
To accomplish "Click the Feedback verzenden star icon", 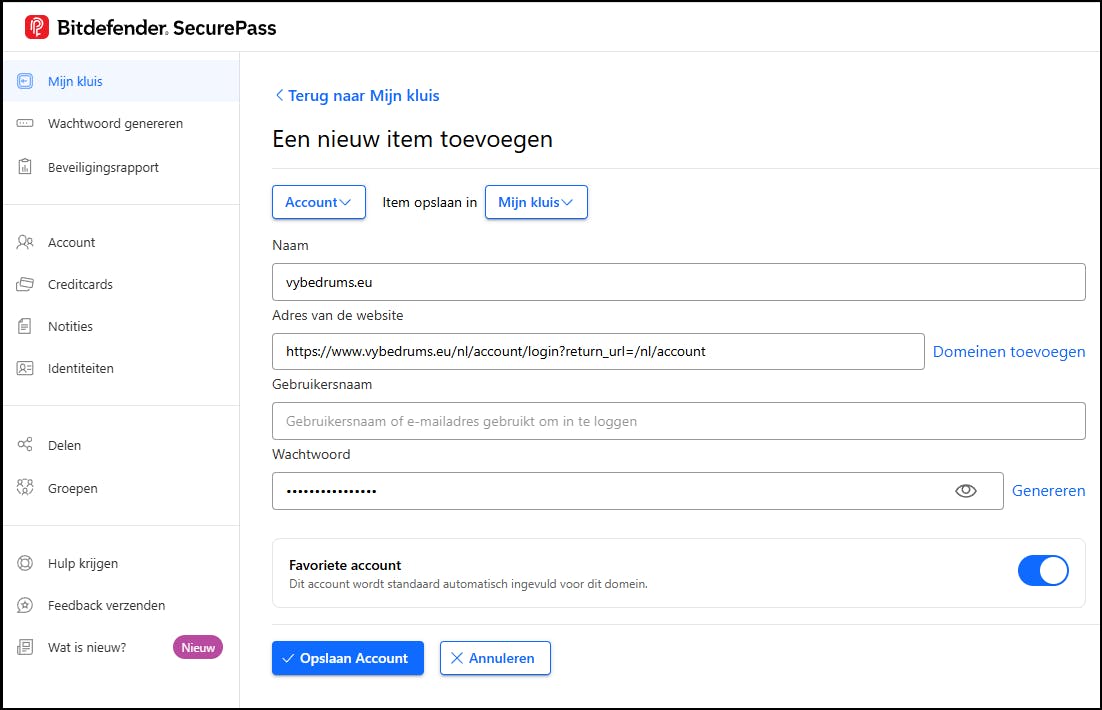I will coord(25,605).
